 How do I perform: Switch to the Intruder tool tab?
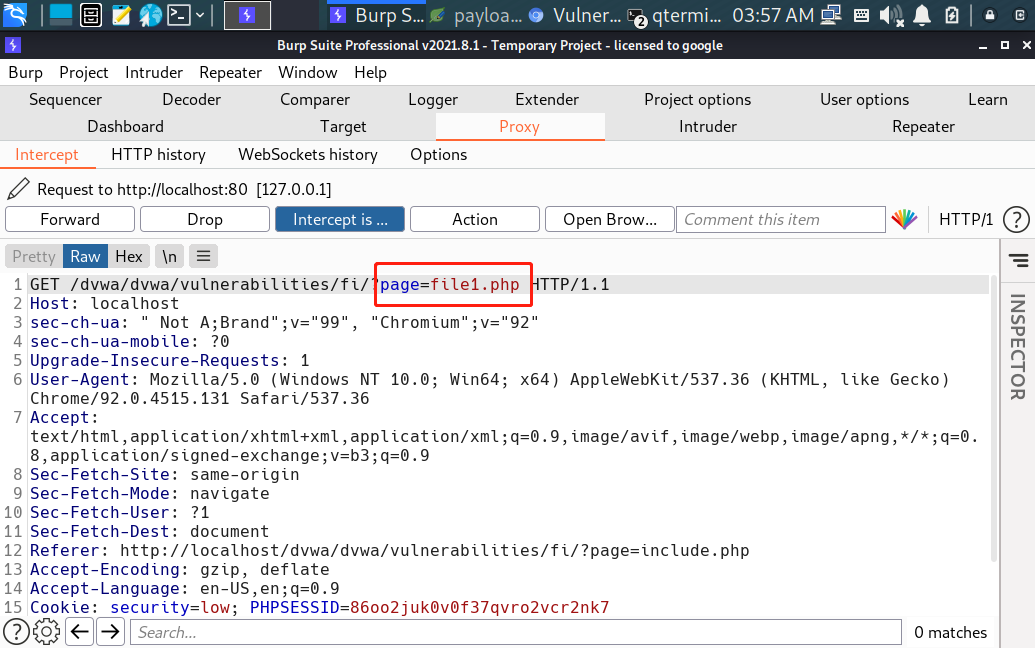(708, 127)
